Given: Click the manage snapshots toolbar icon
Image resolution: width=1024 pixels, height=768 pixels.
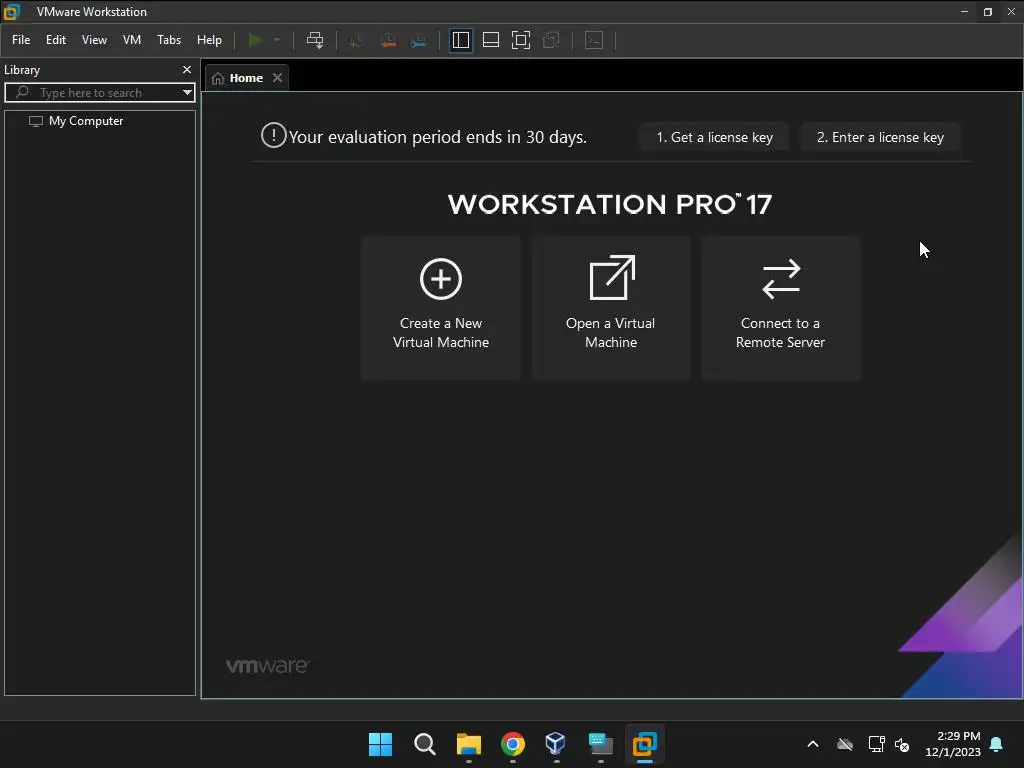Looking at the screenshot, I should tap(419, 40).
